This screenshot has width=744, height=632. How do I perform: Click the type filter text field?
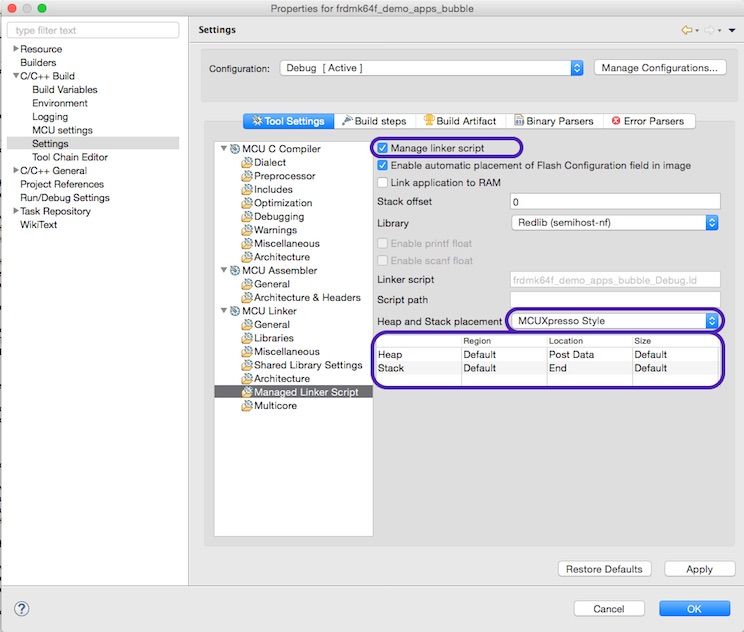[93, 30]
